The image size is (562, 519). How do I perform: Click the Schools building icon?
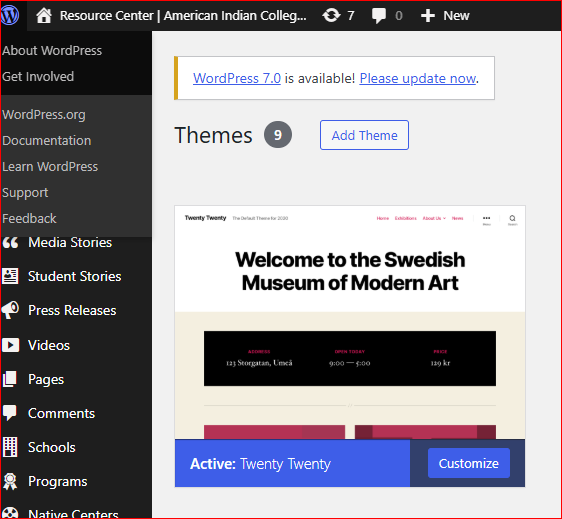pos(10,447)
